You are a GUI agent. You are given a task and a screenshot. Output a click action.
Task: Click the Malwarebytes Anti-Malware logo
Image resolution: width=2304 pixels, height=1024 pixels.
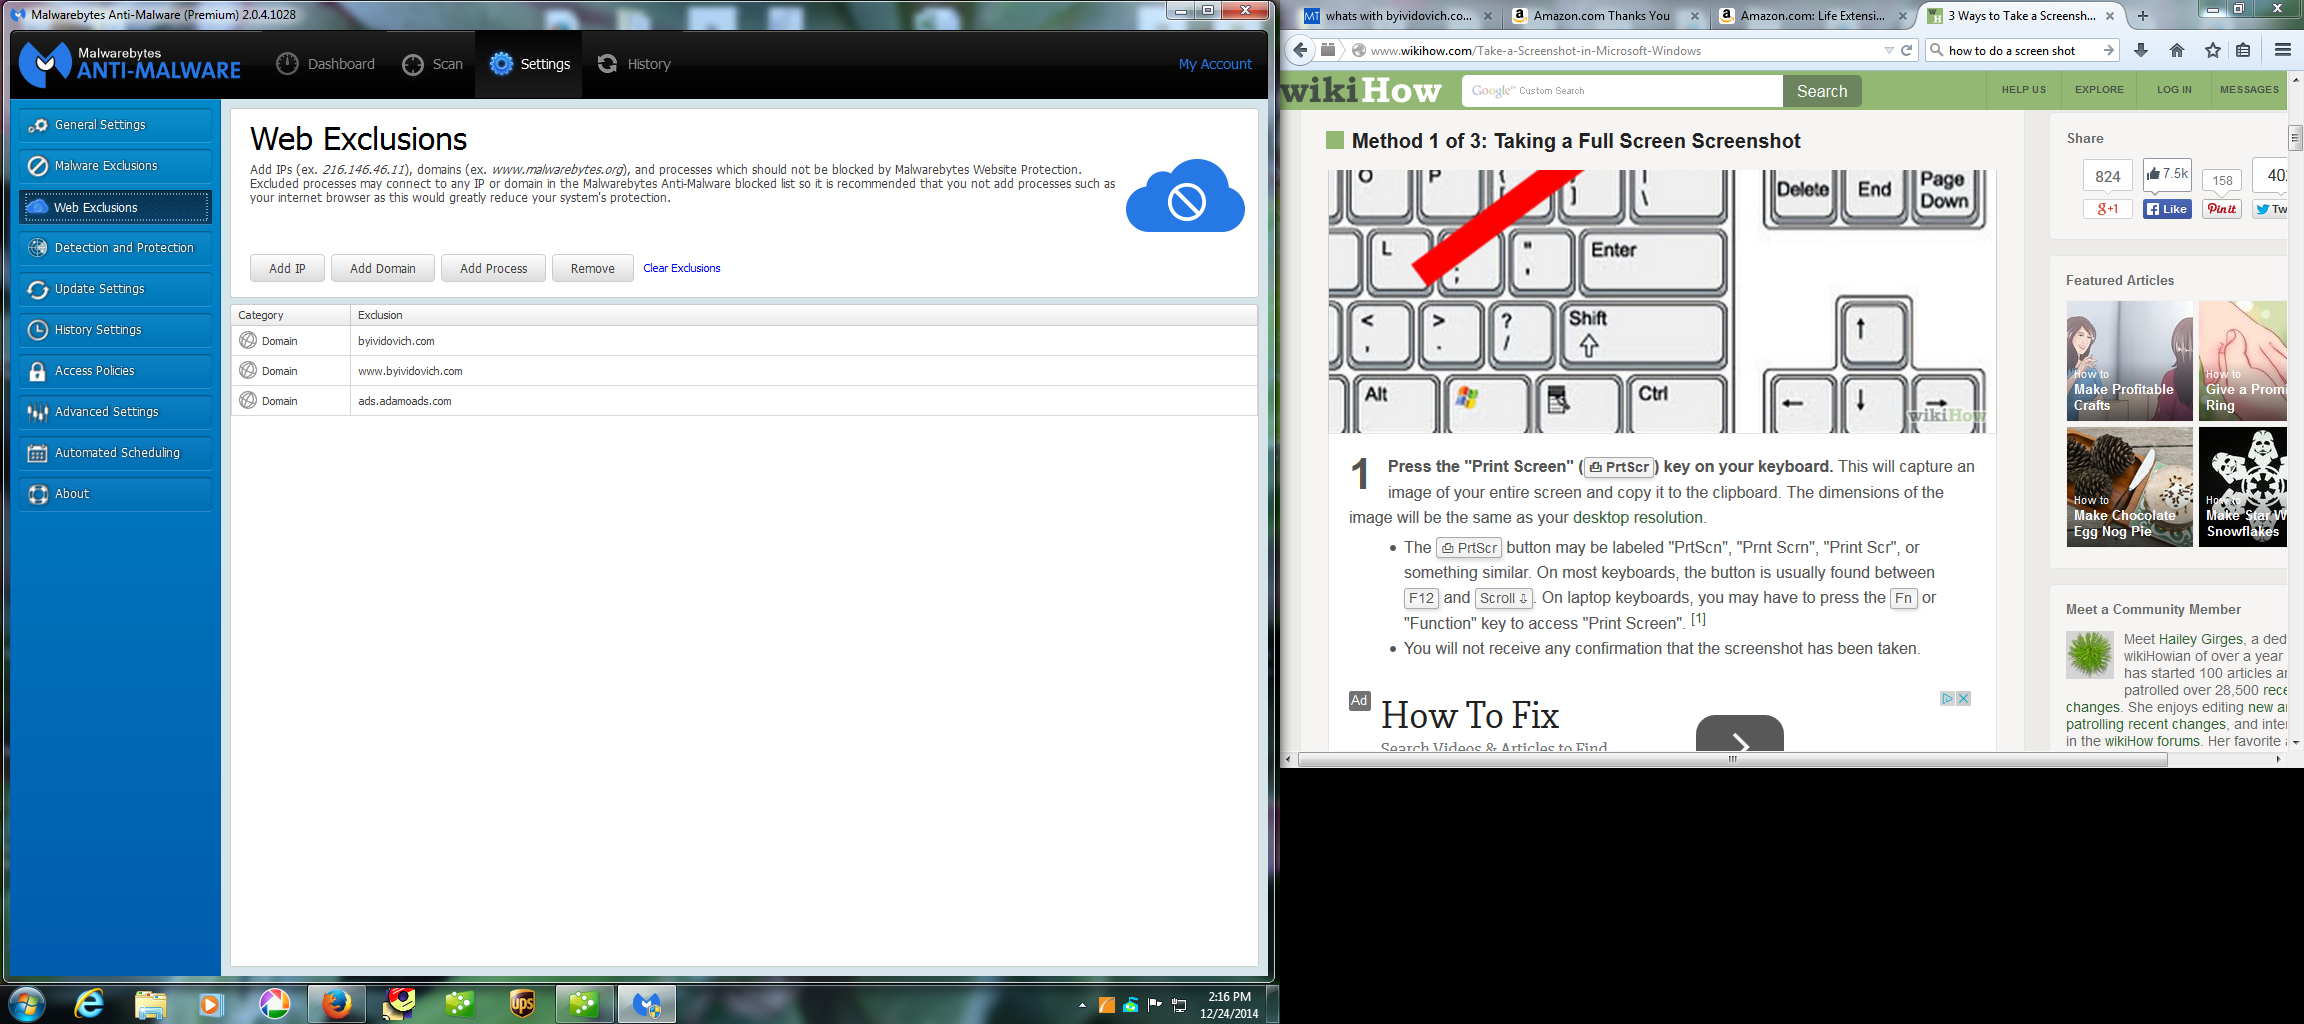coord(130,63)
